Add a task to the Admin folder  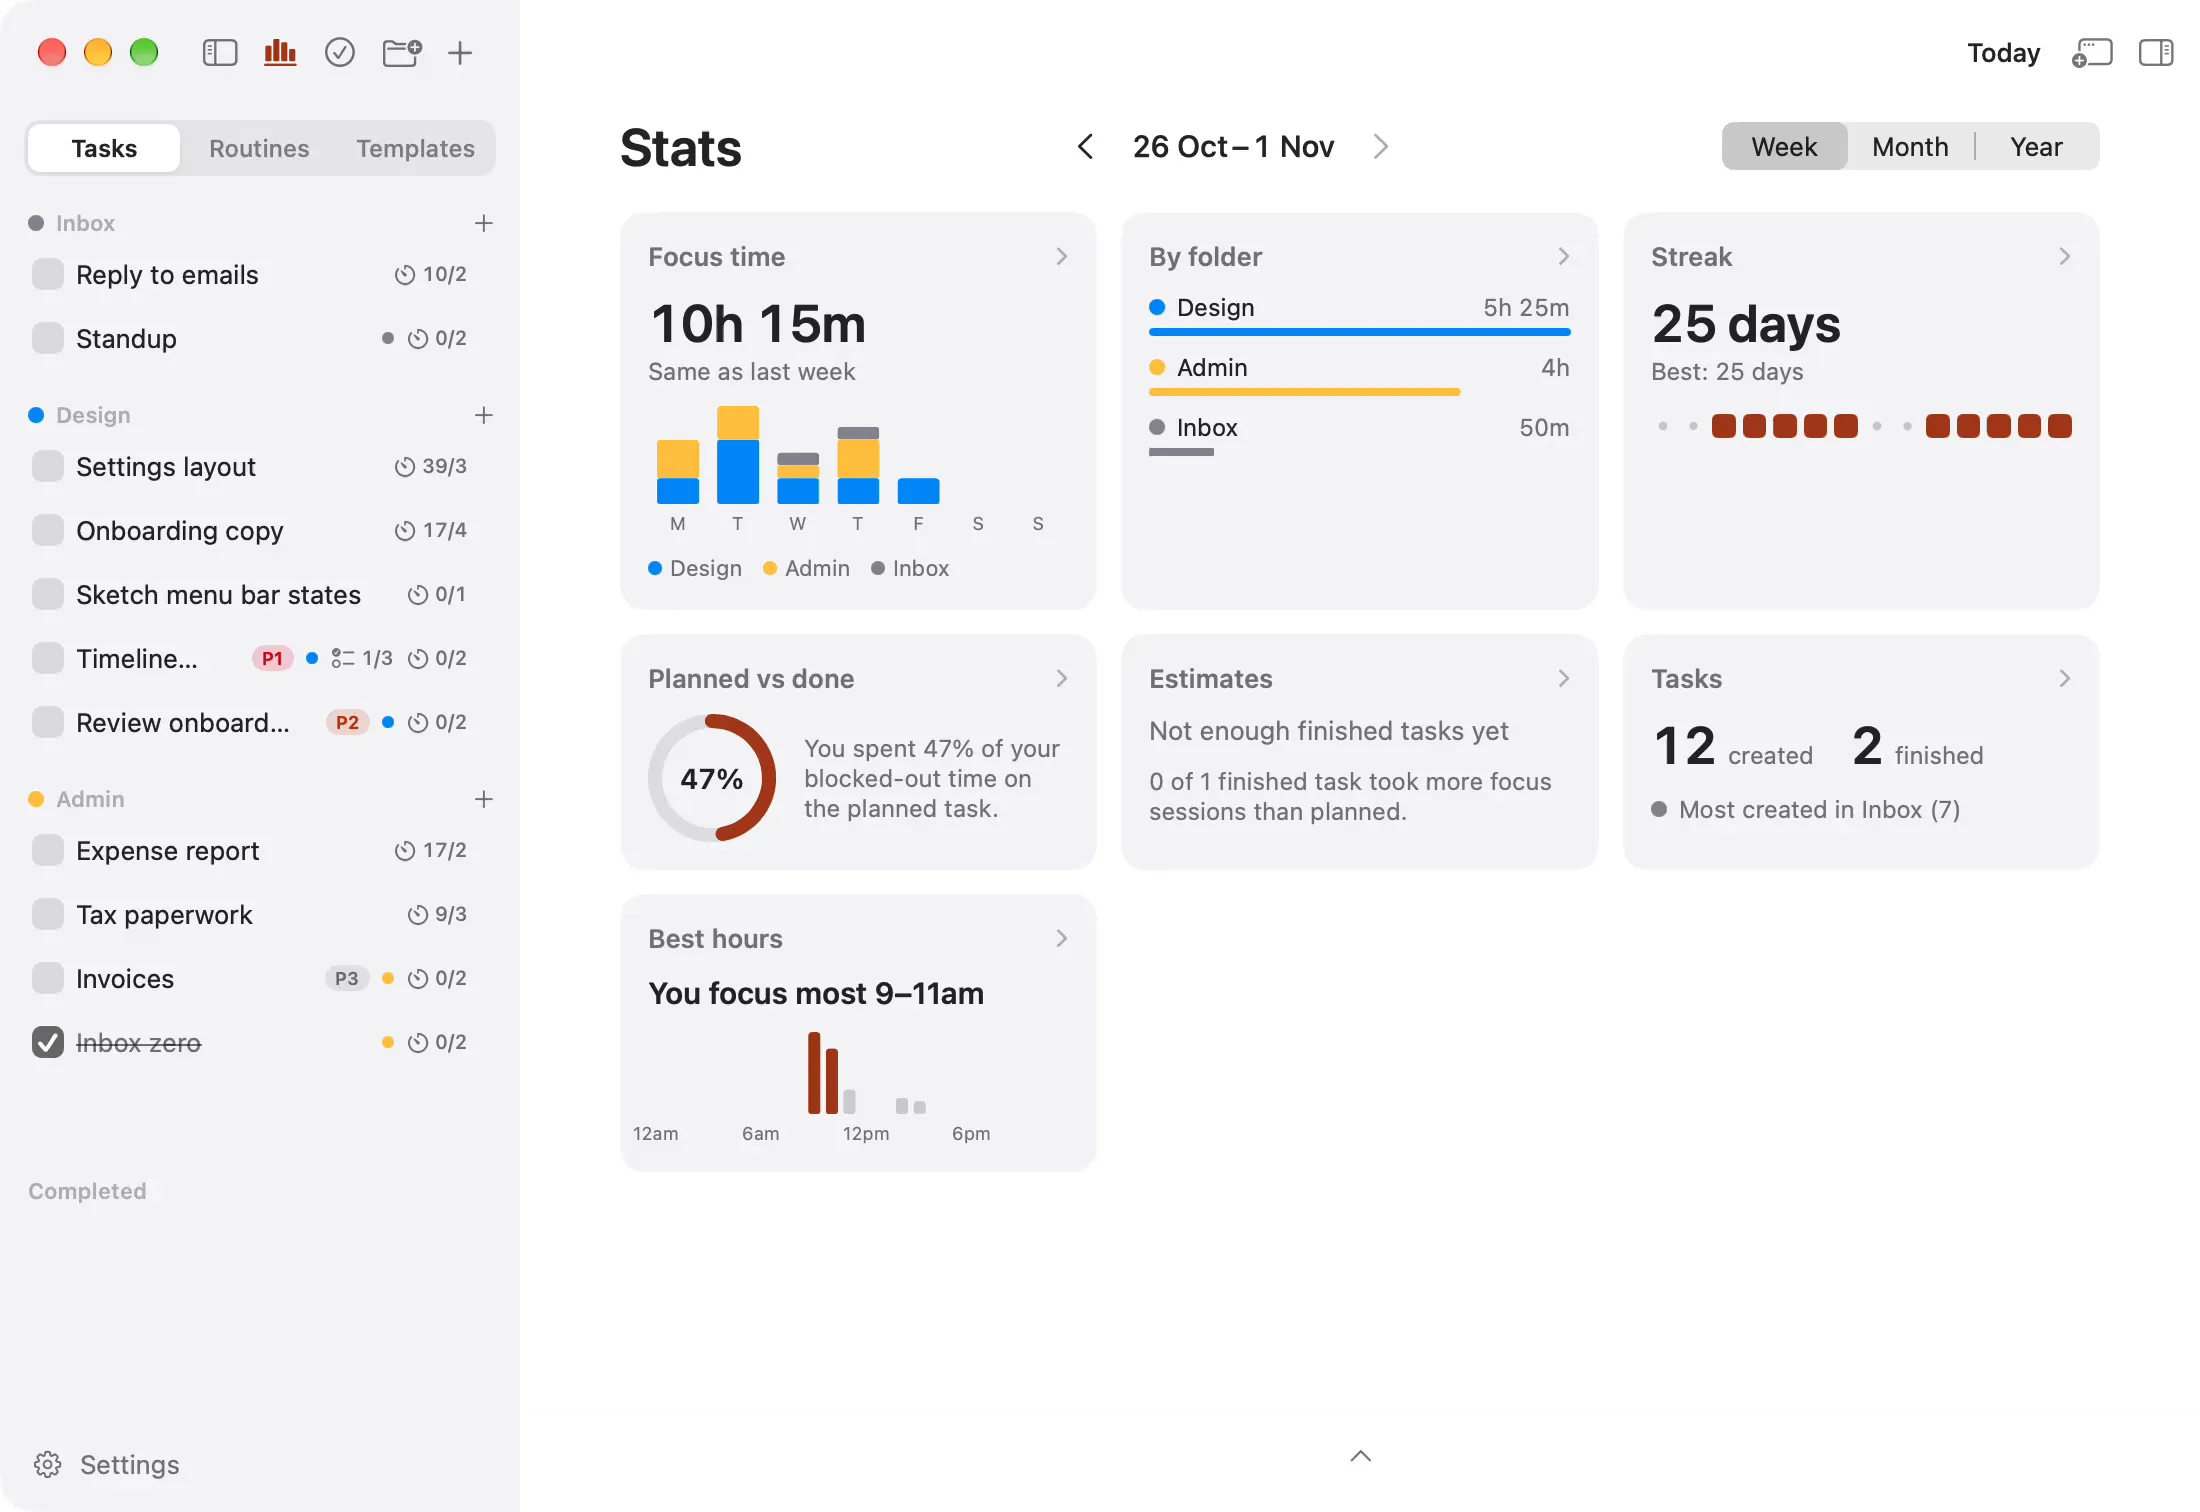484,799
